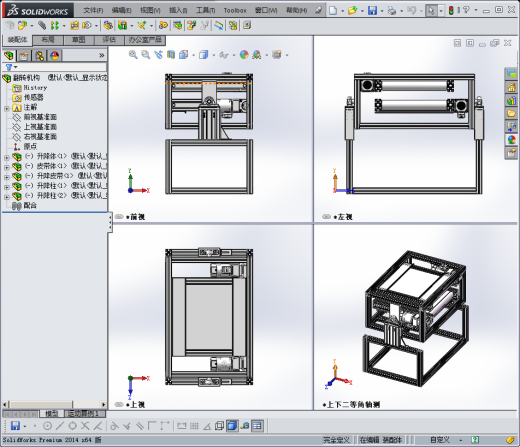Screen dimensions: 520x447
Task: Open the 文件(F) menu
Action: [93, 10]
